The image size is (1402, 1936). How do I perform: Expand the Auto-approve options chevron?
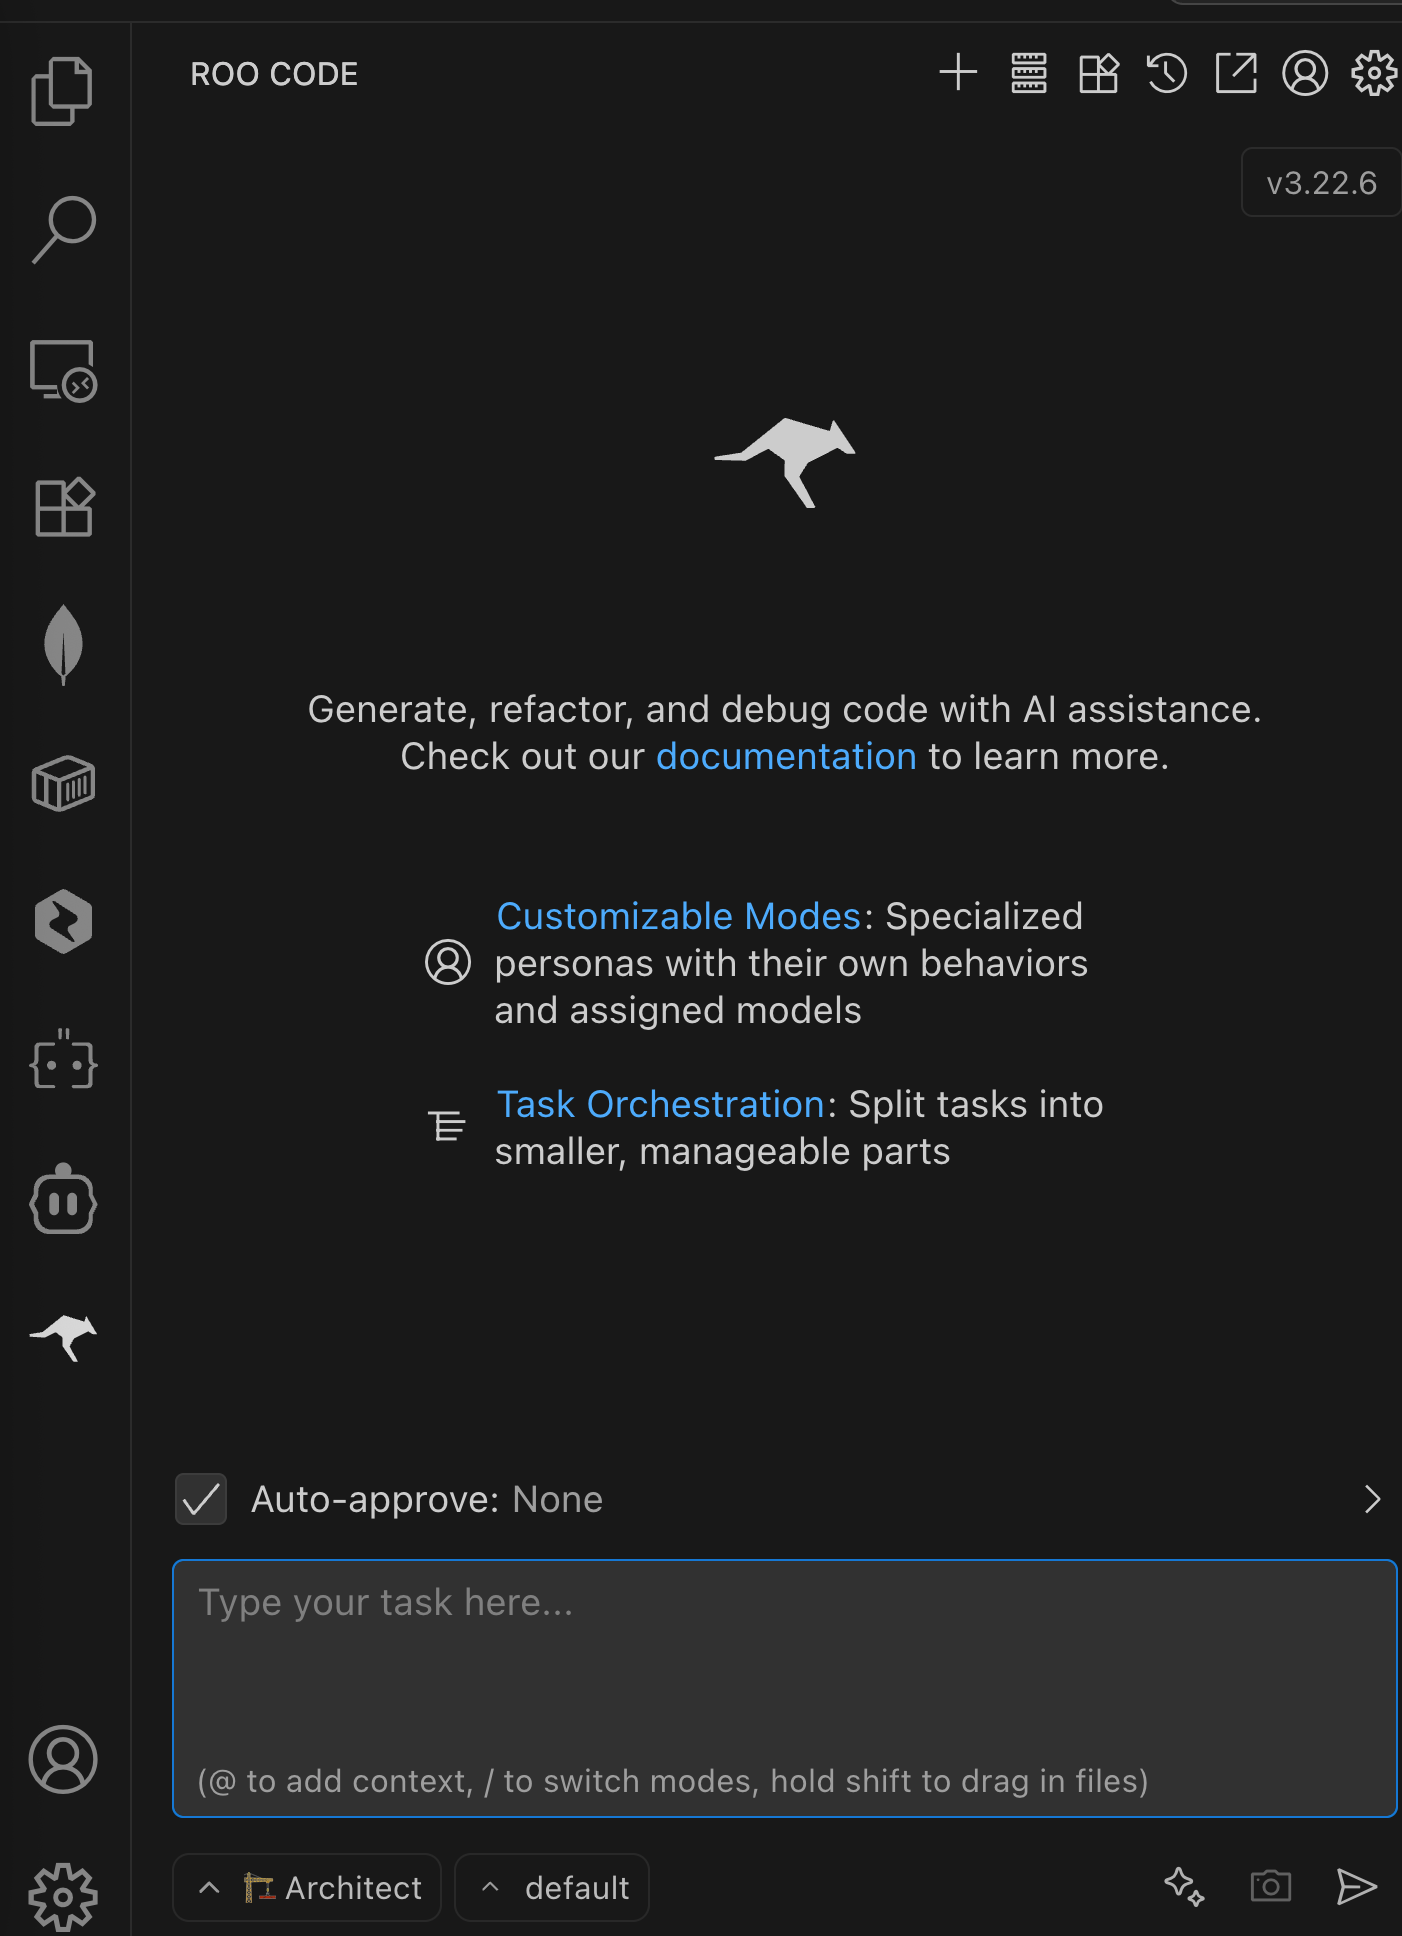(1372, 1499)
